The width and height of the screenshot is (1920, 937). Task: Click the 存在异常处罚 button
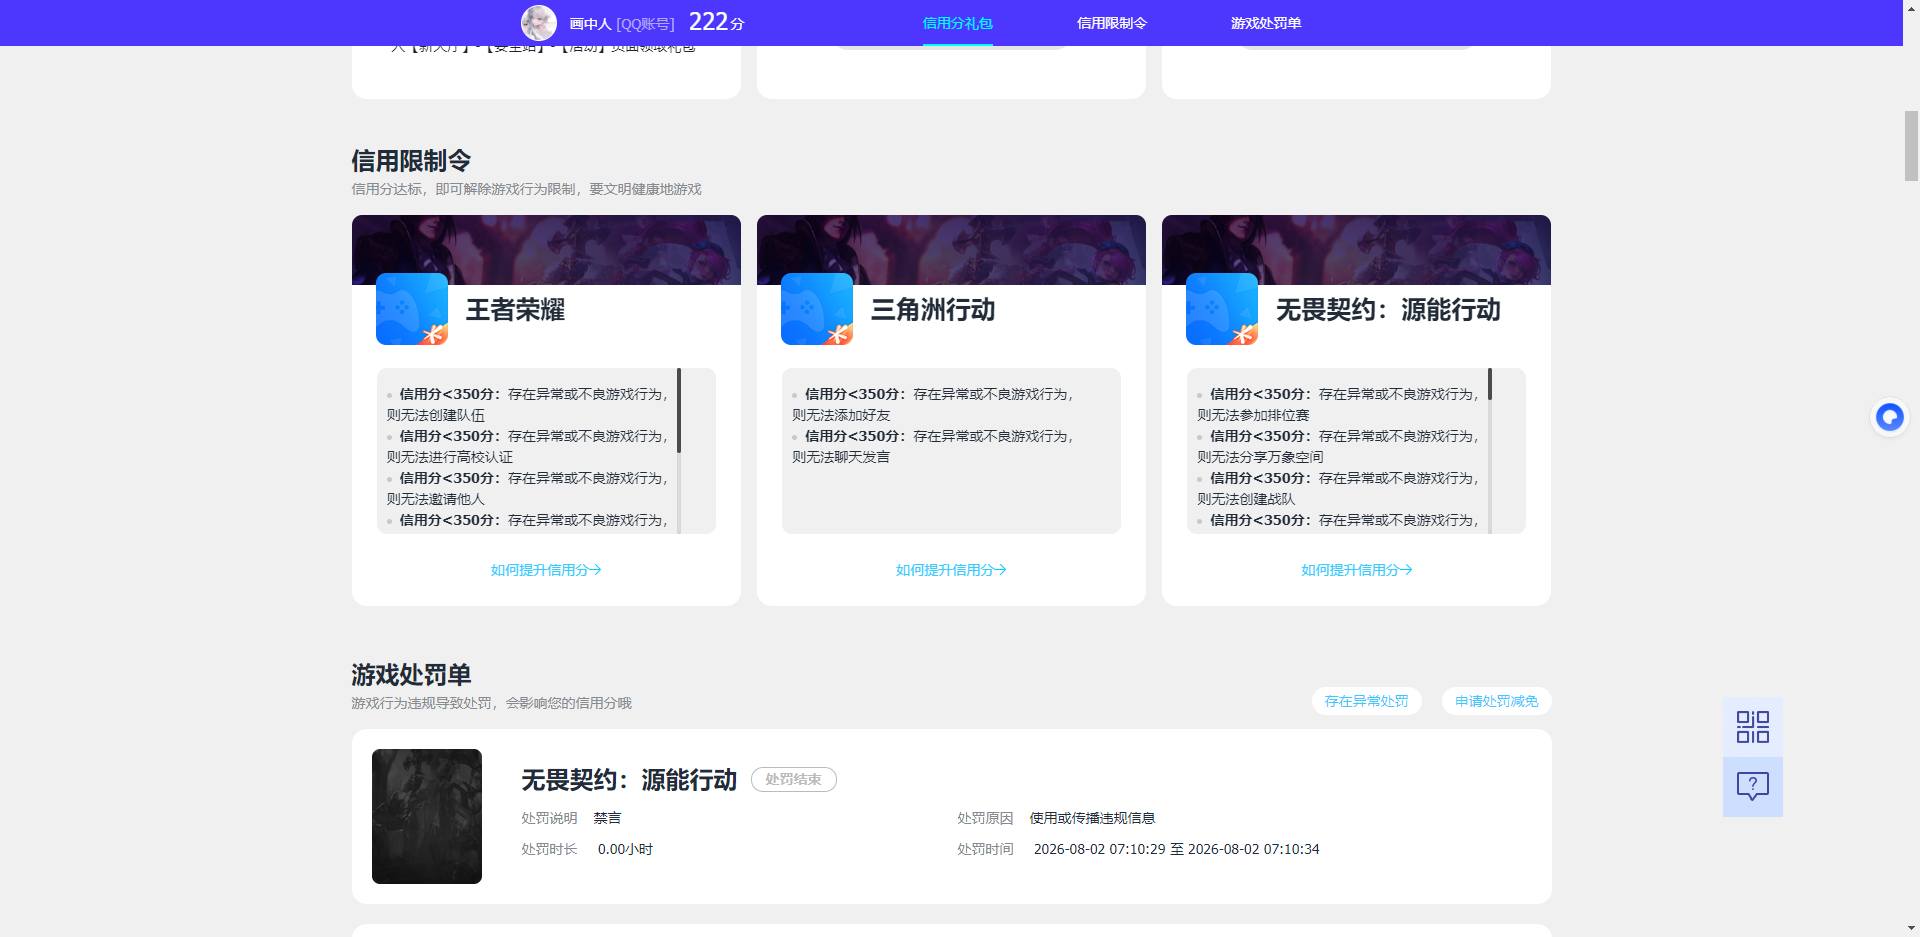pyautogui.click(x=1366, y=701)
